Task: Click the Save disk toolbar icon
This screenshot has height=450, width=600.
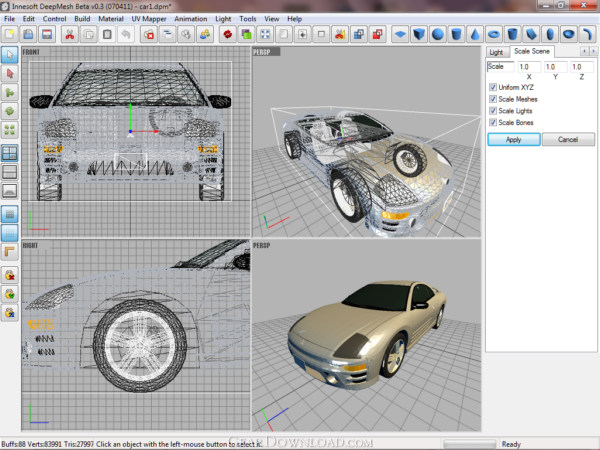Action: pos(47,34)
